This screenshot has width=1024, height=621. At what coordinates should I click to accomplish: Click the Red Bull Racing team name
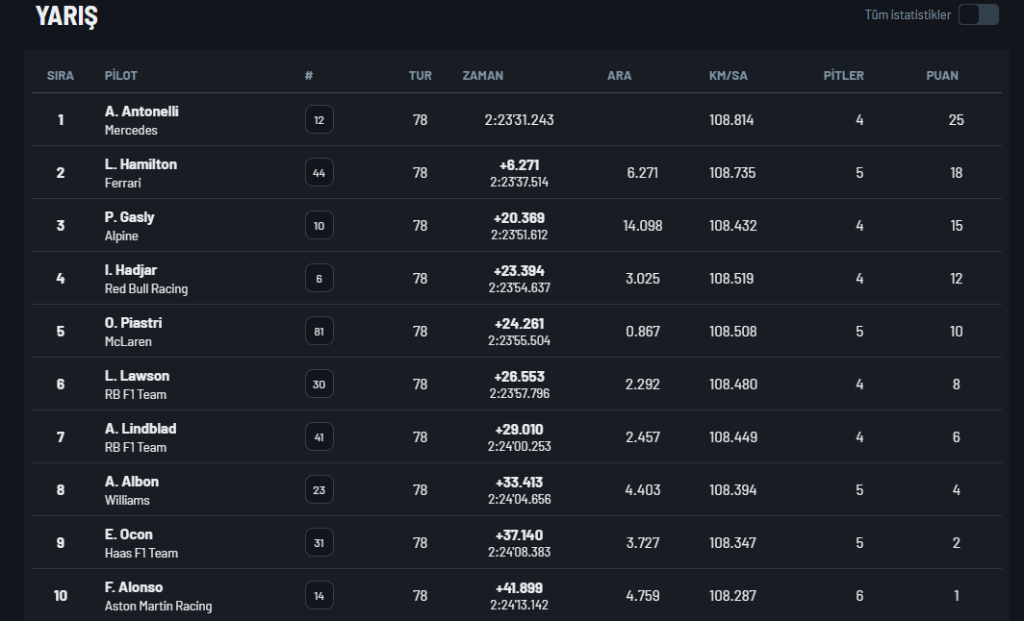[146, 289]
